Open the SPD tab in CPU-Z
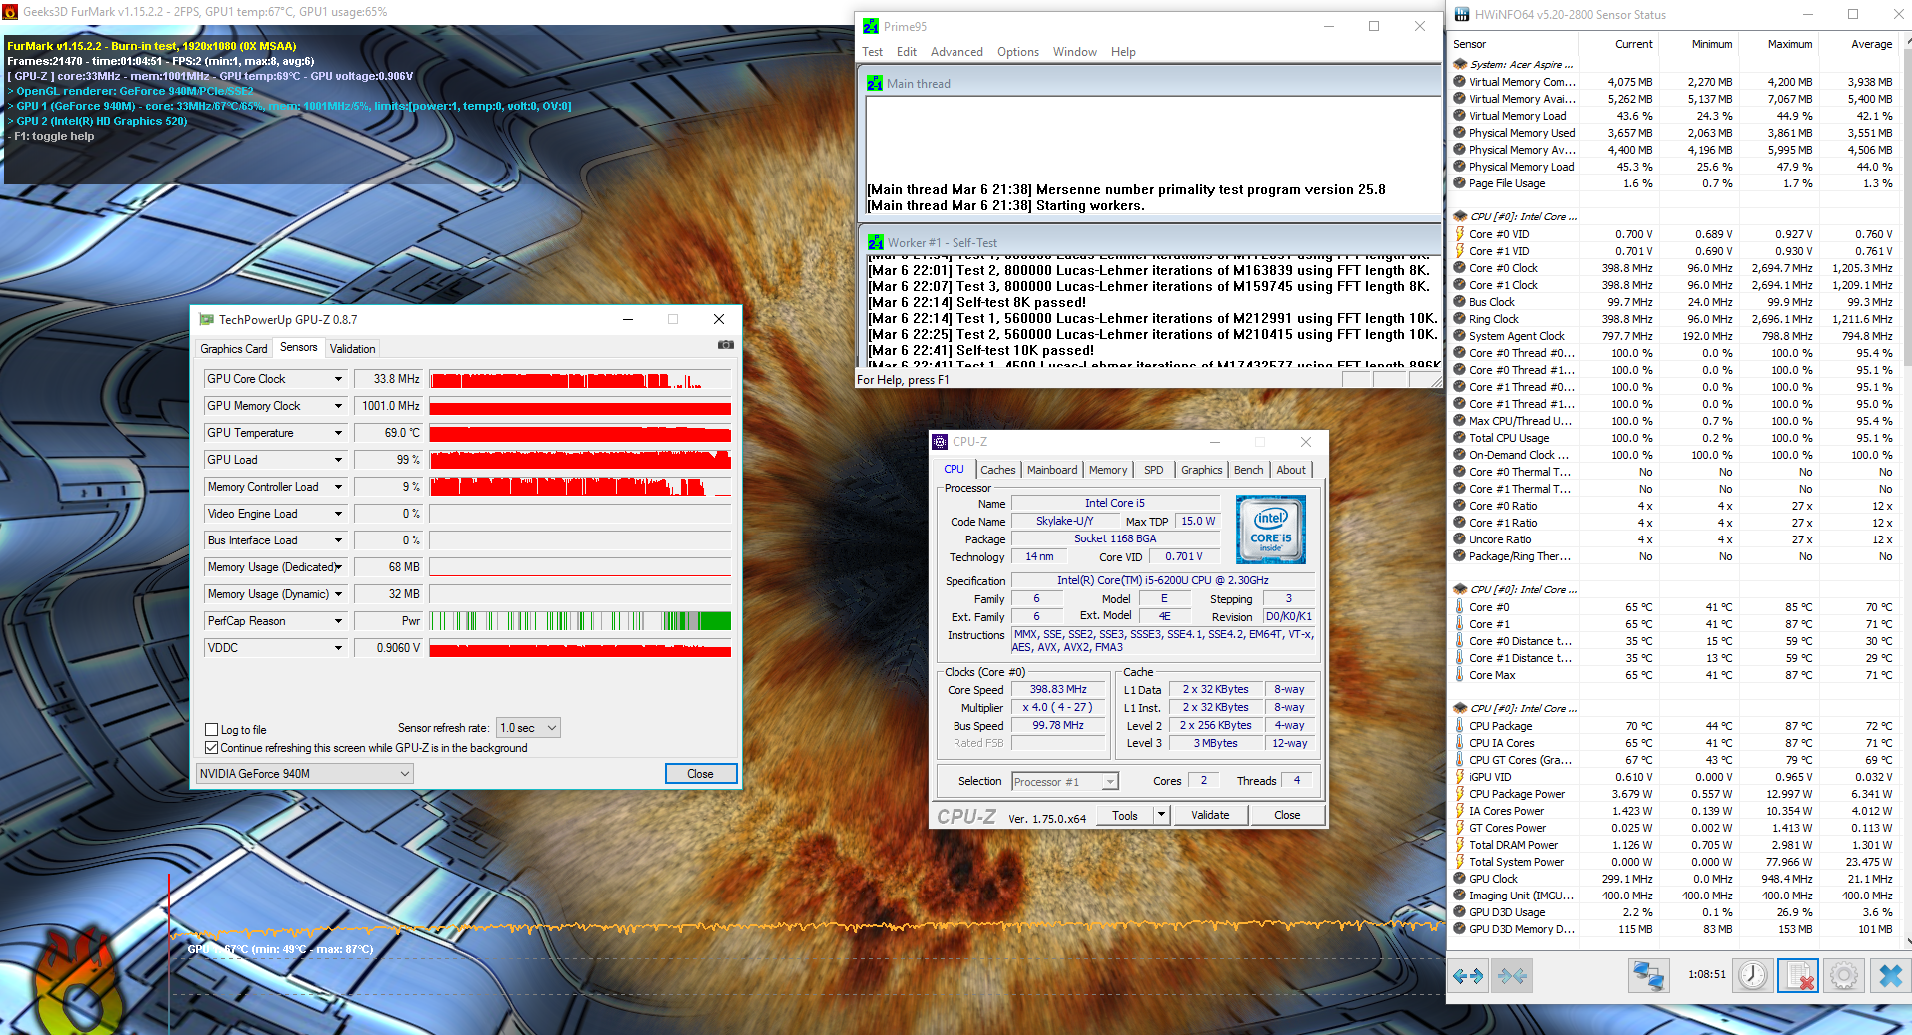 (1153, 470)
